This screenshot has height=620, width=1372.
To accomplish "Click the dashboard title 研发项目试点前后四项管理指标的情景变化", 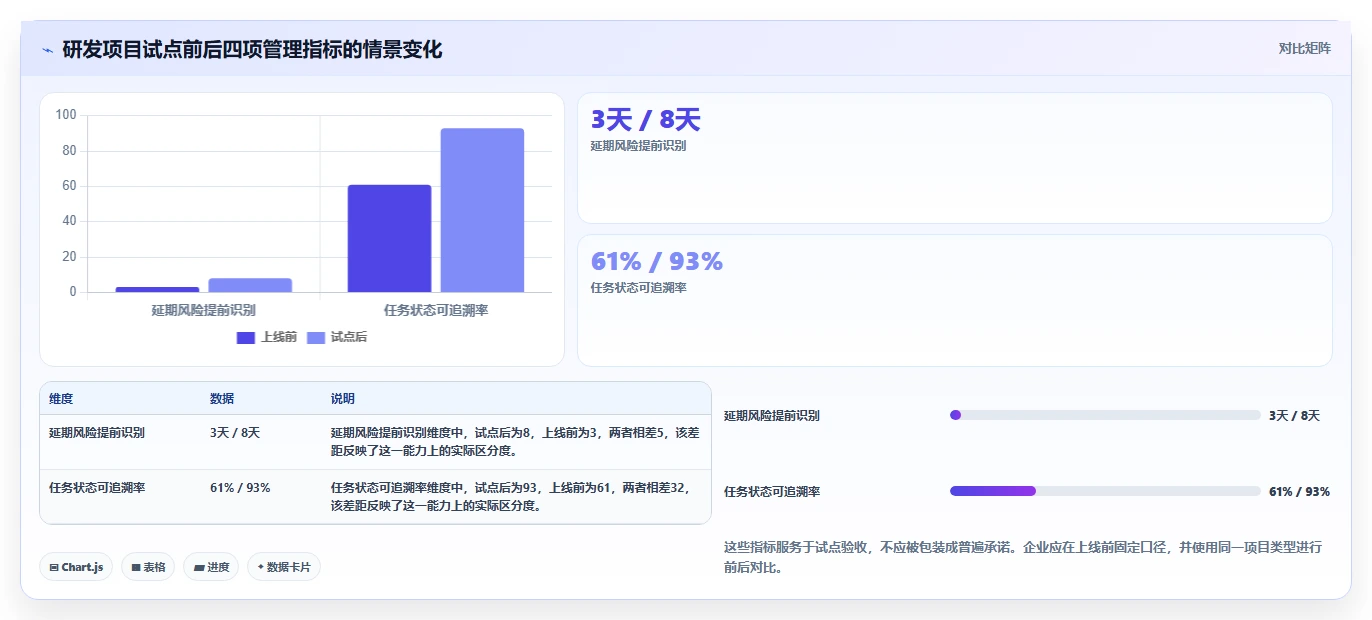I will 252,49.
